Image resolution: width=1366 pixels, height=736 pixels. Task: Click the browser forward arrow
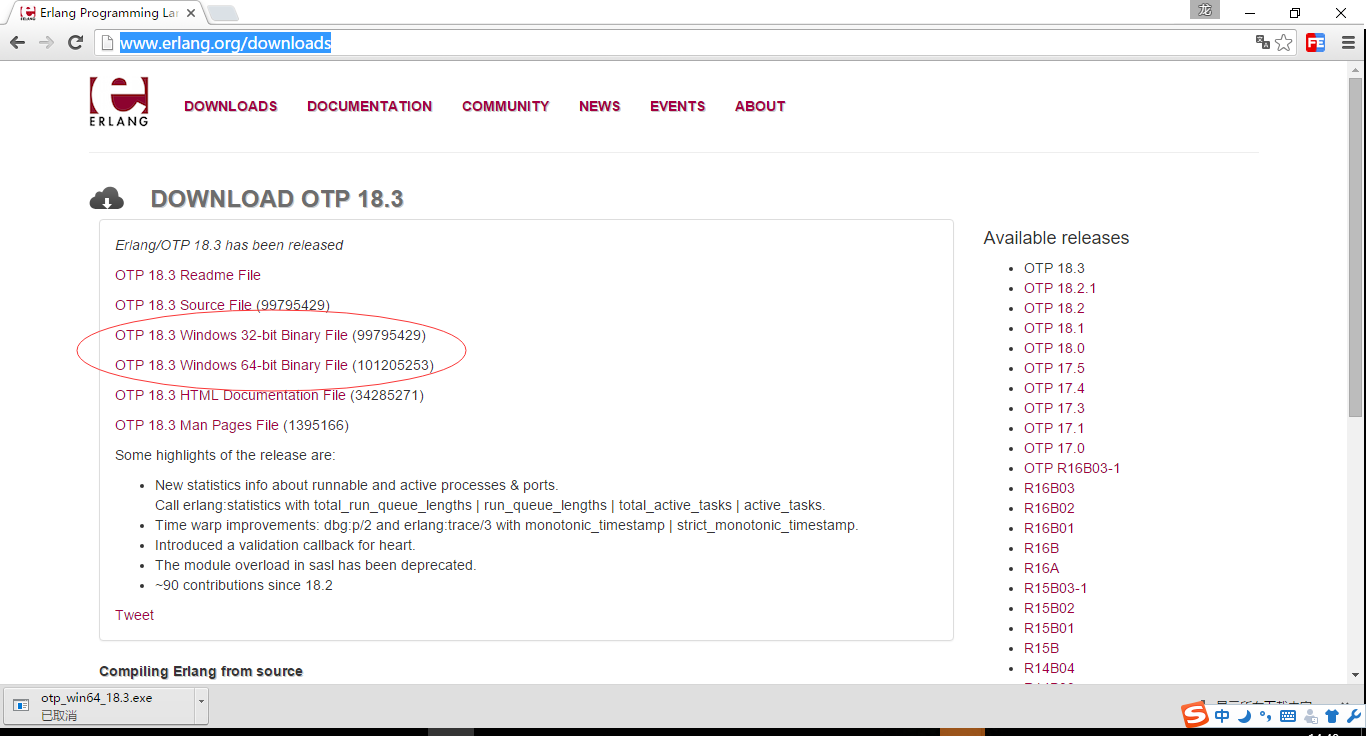pos(46,43)
